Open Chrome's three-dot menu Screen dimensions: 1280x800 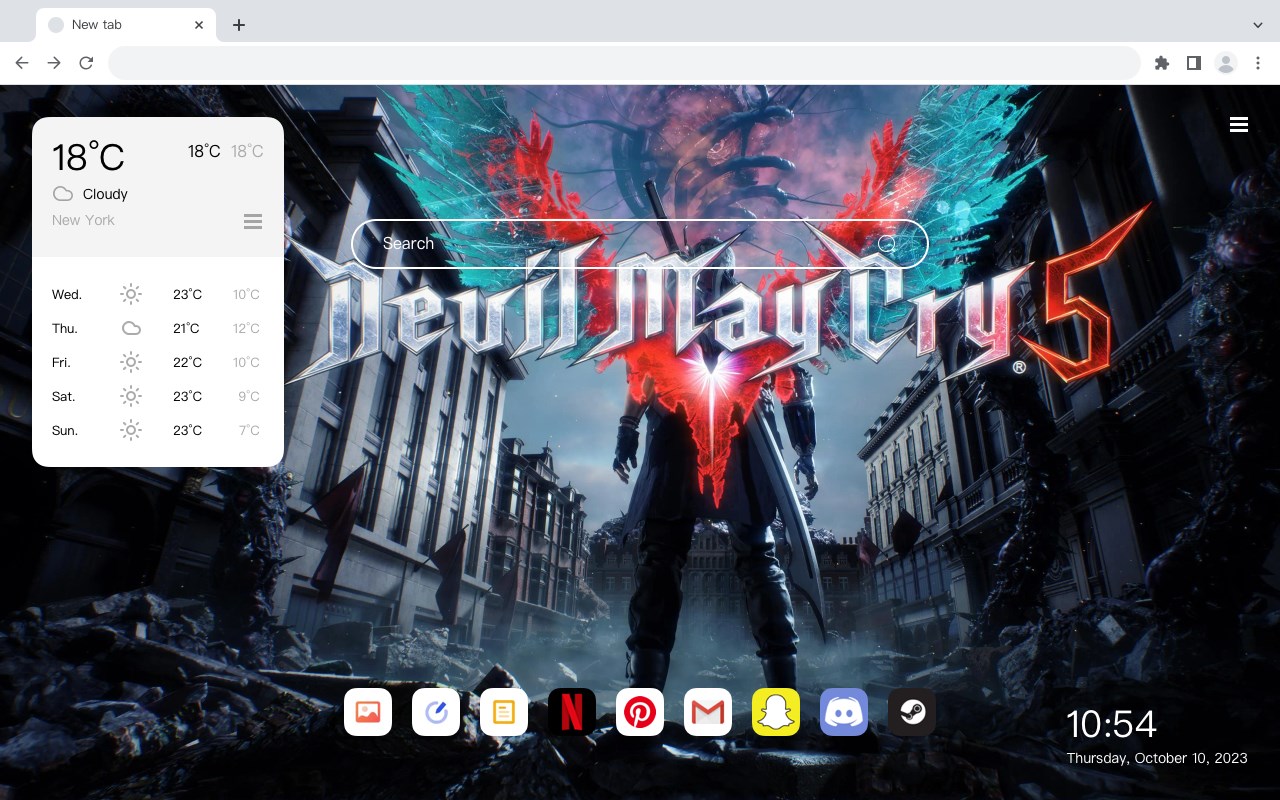click(1258, 63)
